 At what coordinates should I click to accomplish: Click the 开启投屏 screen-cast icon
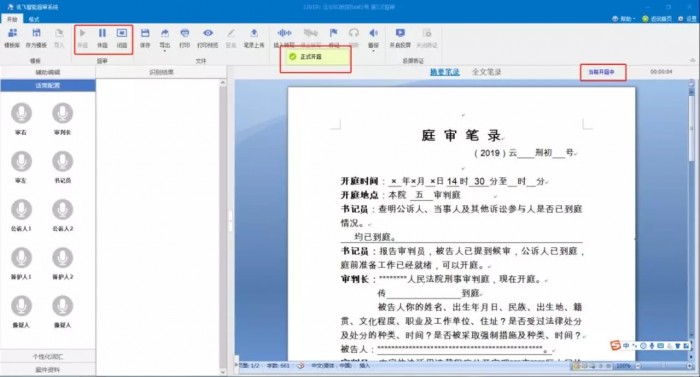pyautogui.click(x=400, y=38)
